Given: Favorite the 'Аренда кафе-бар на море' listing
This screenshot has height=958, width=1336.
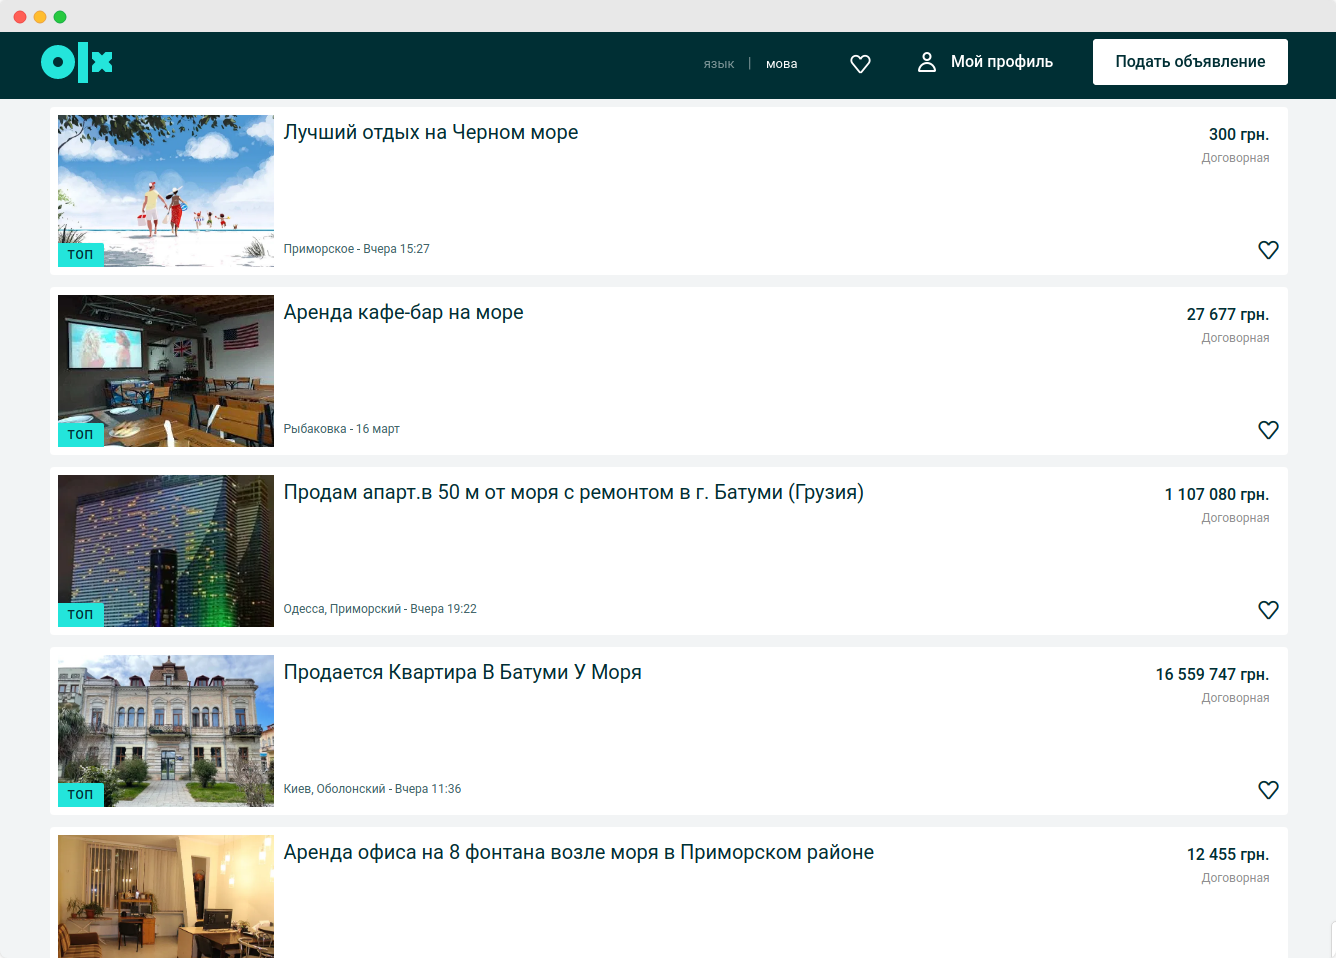Looking at the screenshot, I should 1268,430.
